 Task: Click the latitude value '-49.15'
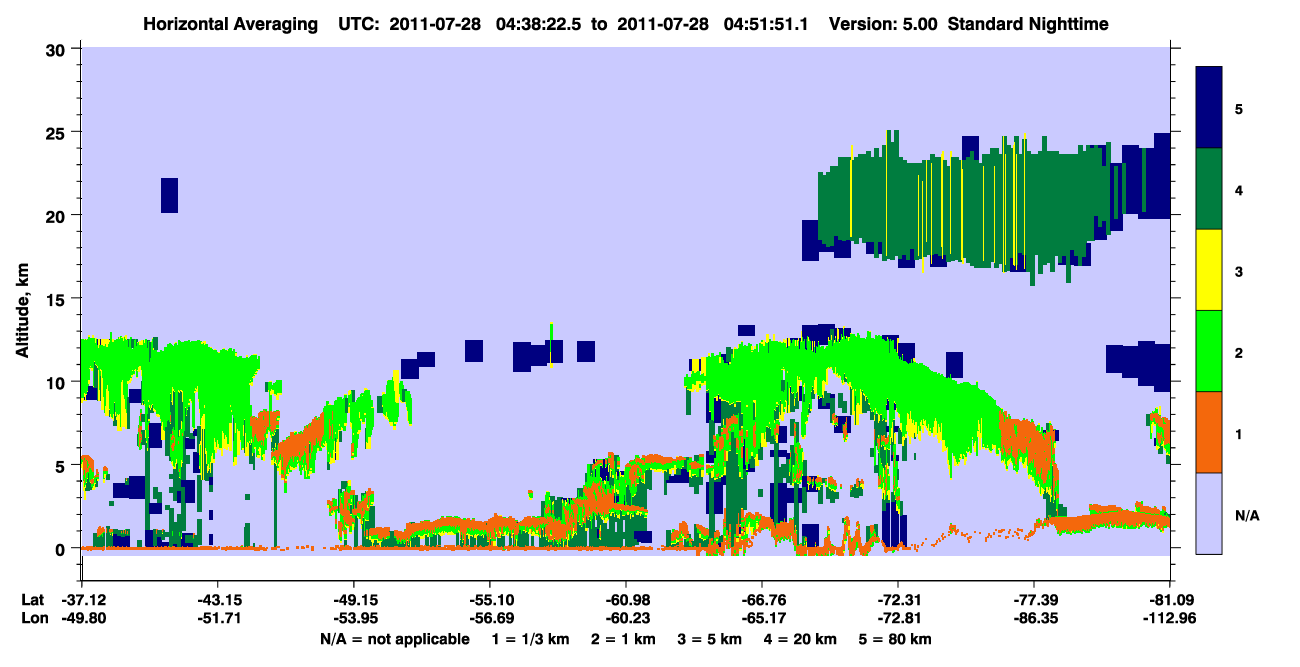click(x=354, y=600)
